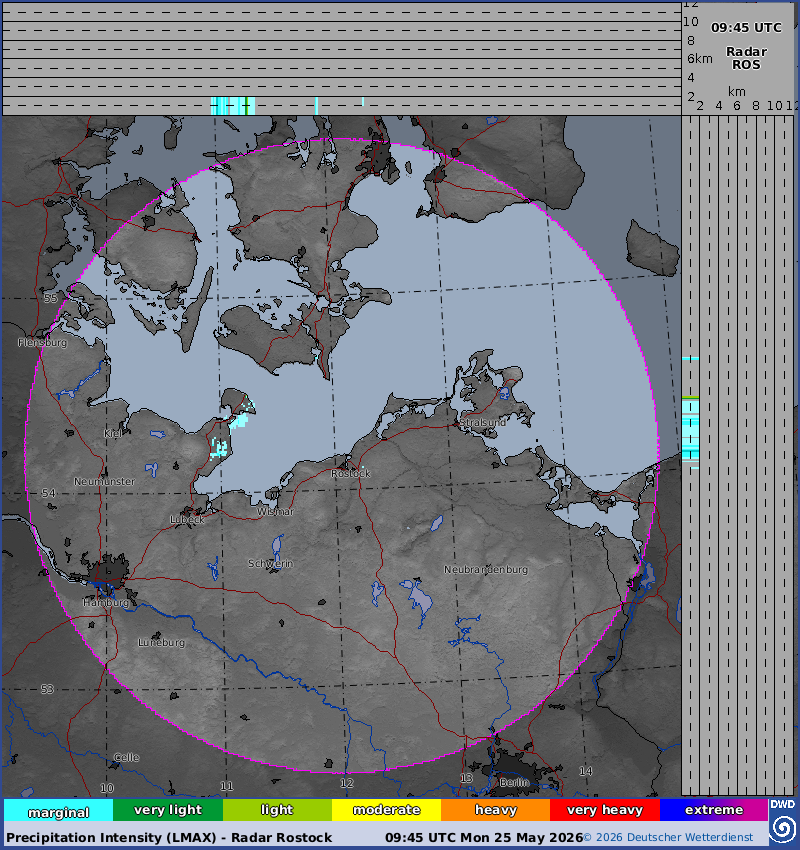Click the Neubrandenburg map label
This screenshot has height=850, width=800.
coord(486,570)
